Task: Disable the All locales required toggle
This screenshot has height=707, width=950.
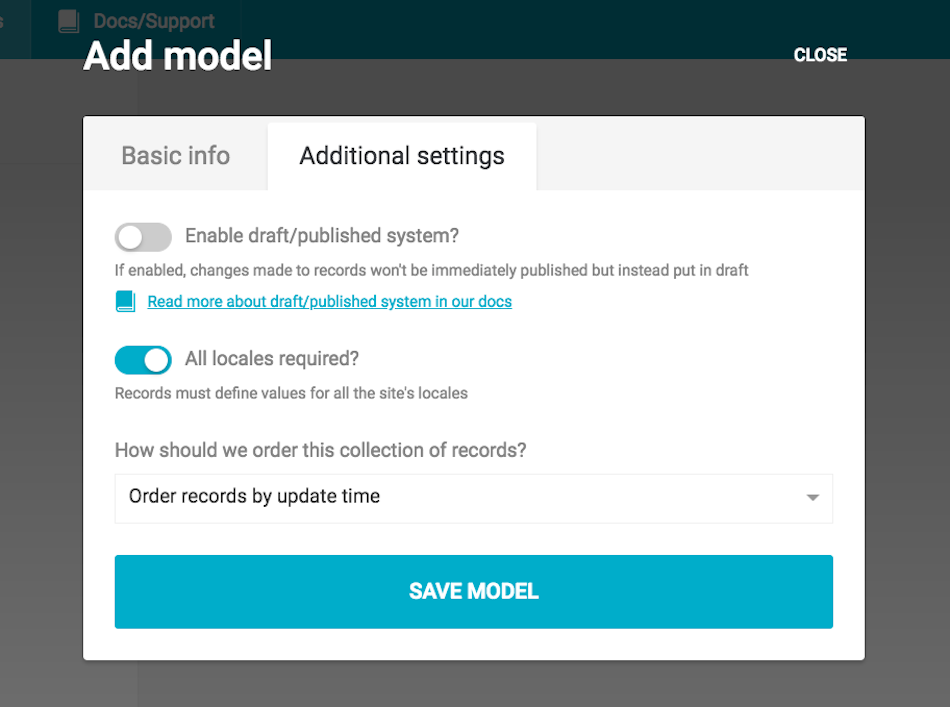Action: tap(143, 360)
